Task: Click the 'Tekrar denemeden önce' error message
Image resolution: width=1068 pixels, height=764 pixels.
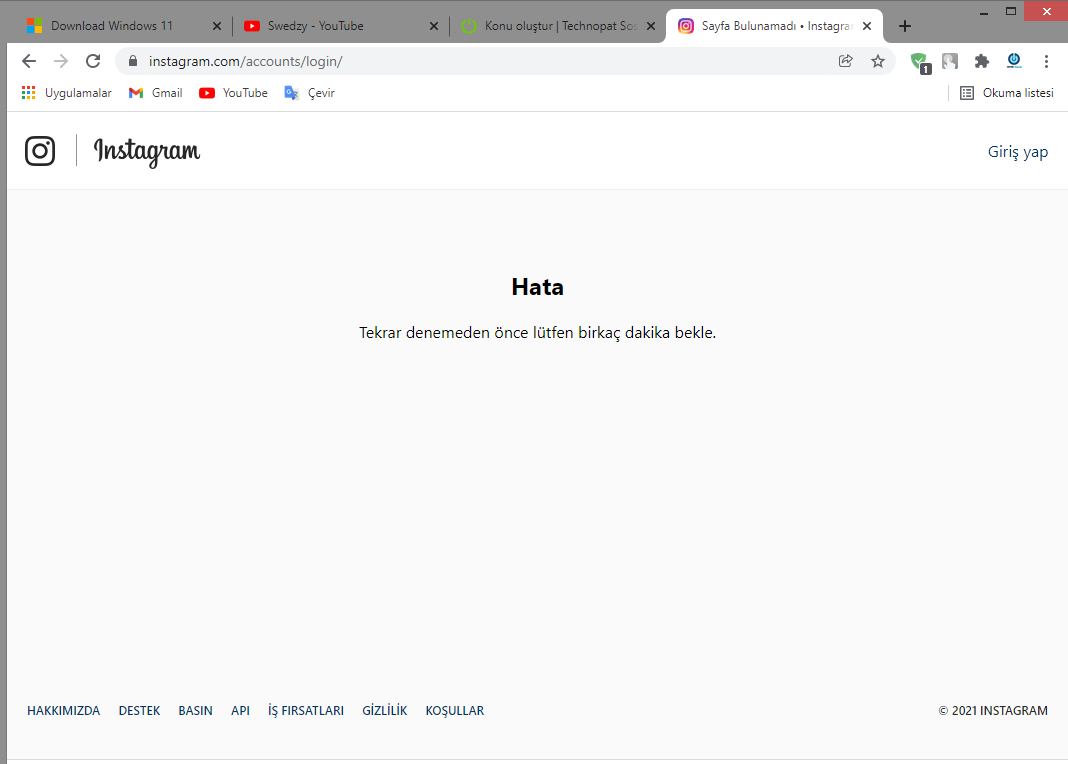Action: 537,332
